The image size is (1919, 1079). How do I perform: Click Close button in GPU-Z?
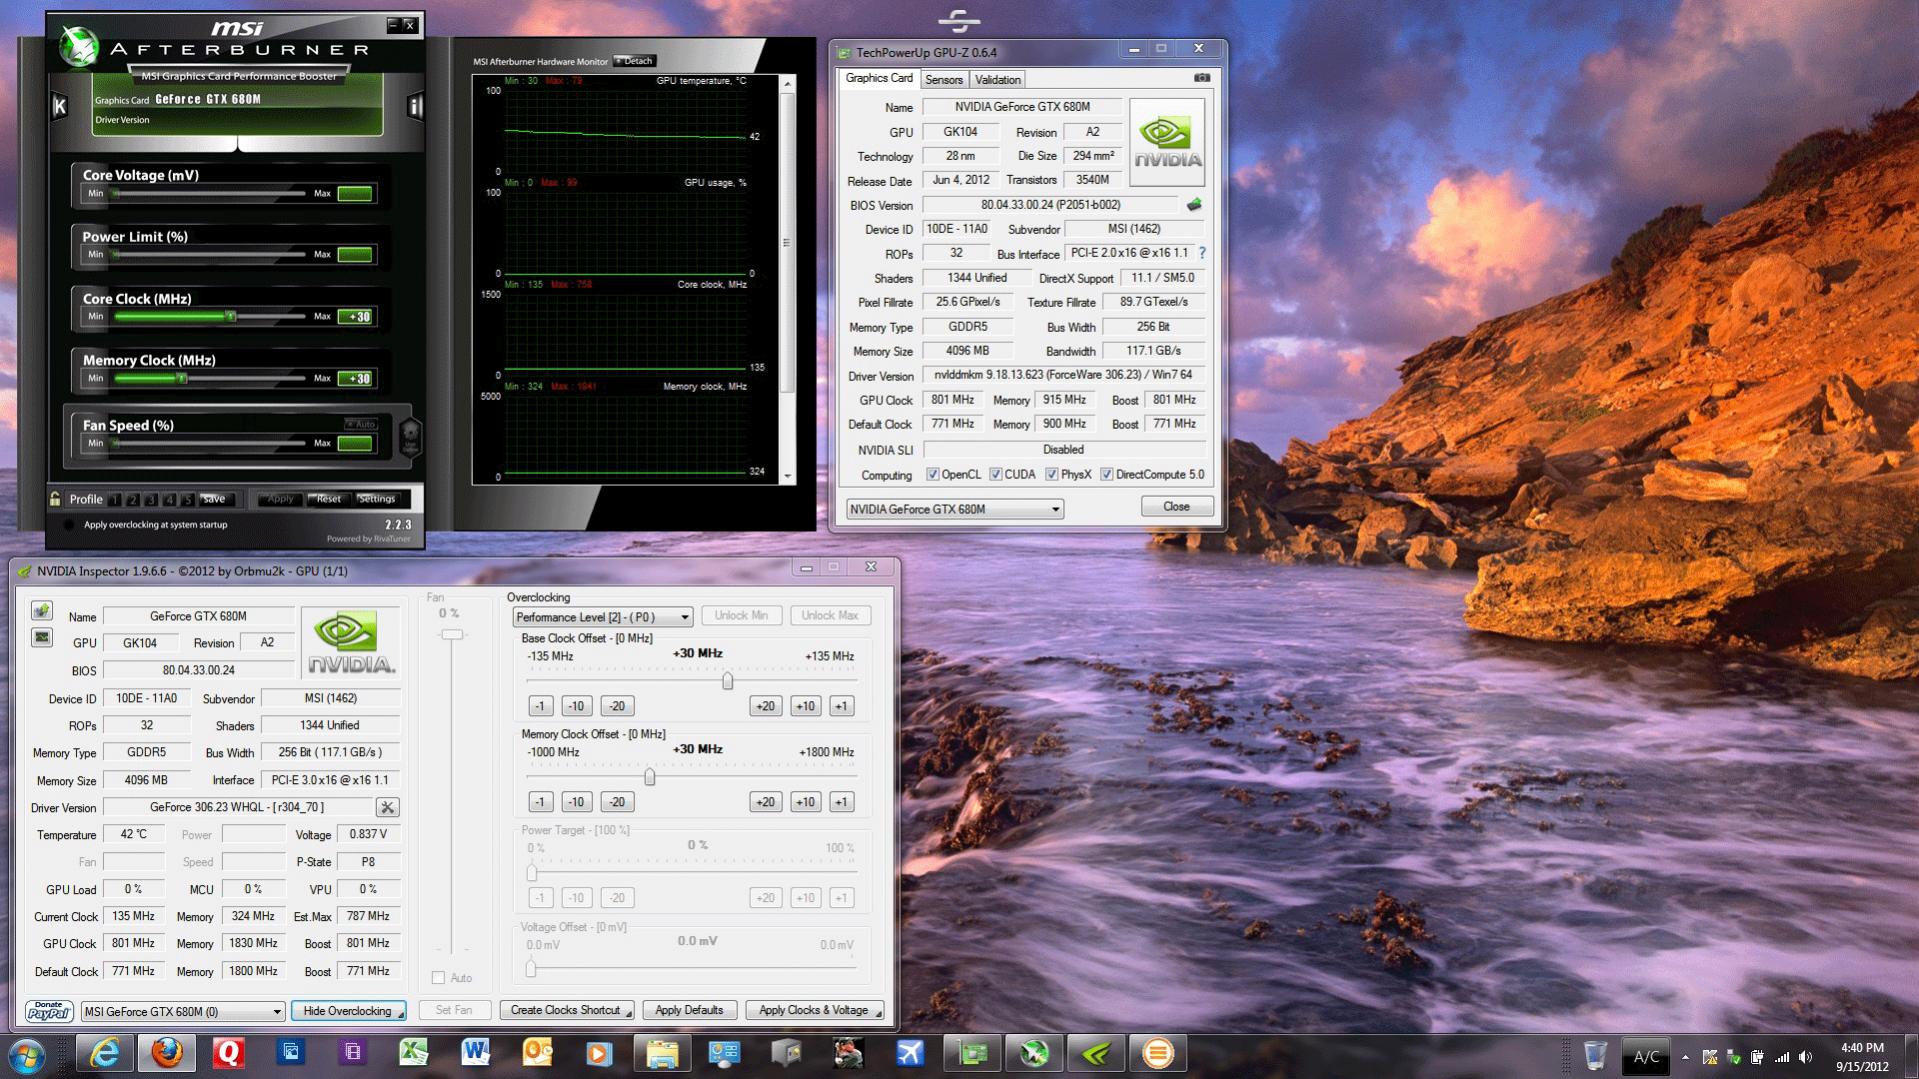pos(1176,507)
